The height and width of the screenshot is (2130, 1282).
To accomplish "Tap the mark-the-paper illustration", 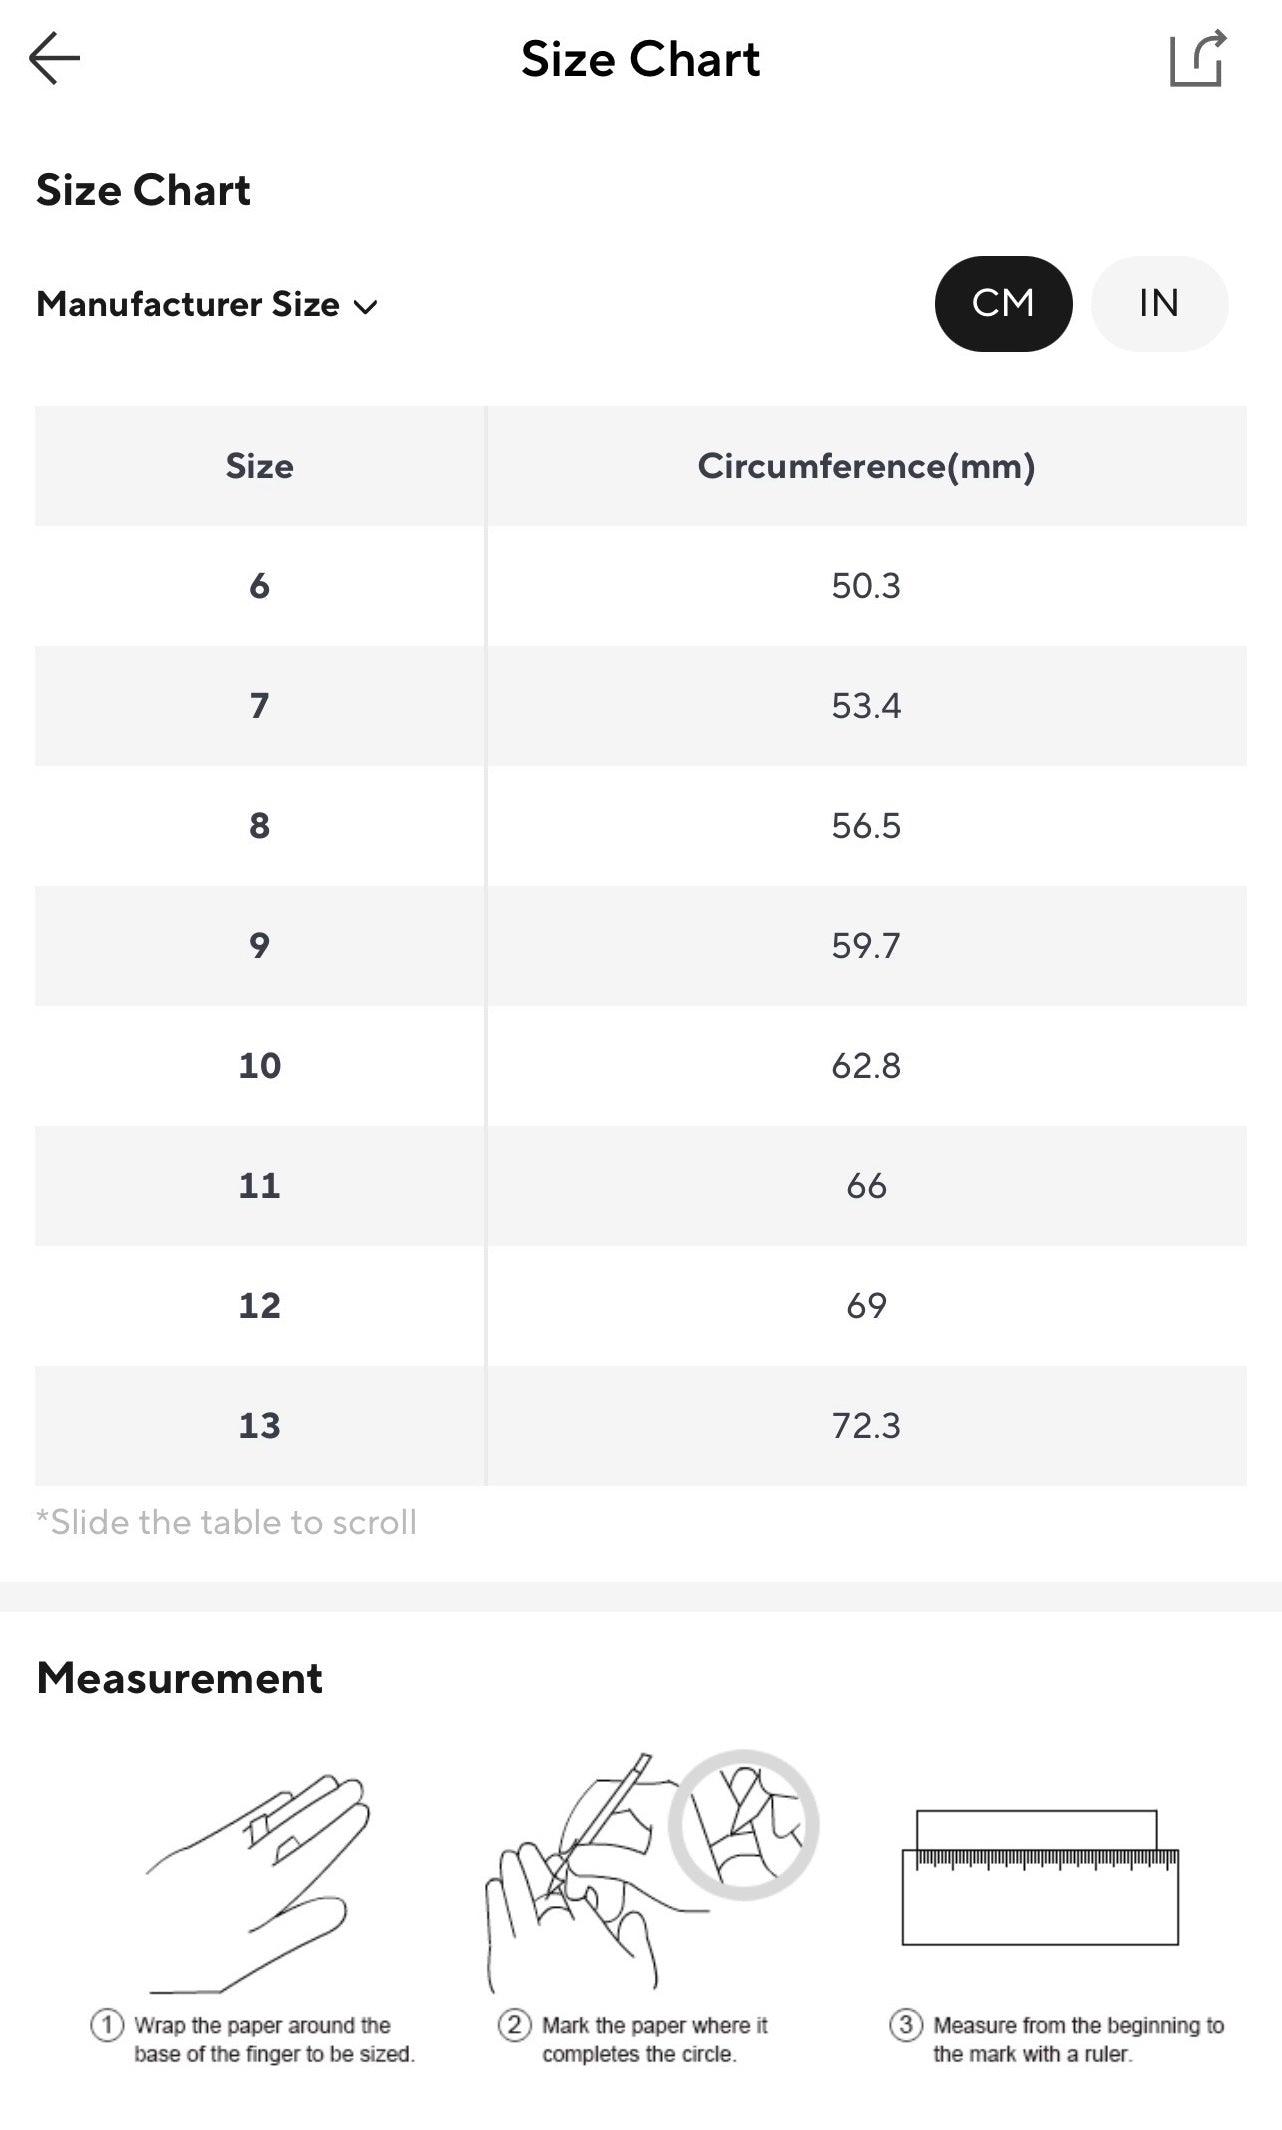I will point(650,1872).
